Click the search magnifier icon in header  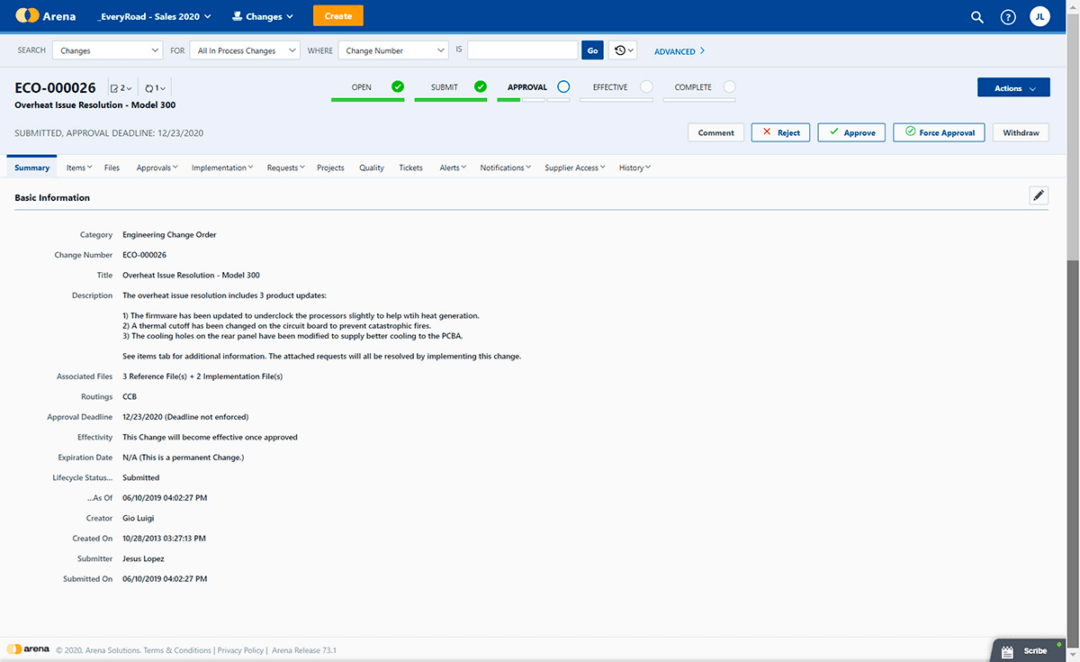(977, 17)
